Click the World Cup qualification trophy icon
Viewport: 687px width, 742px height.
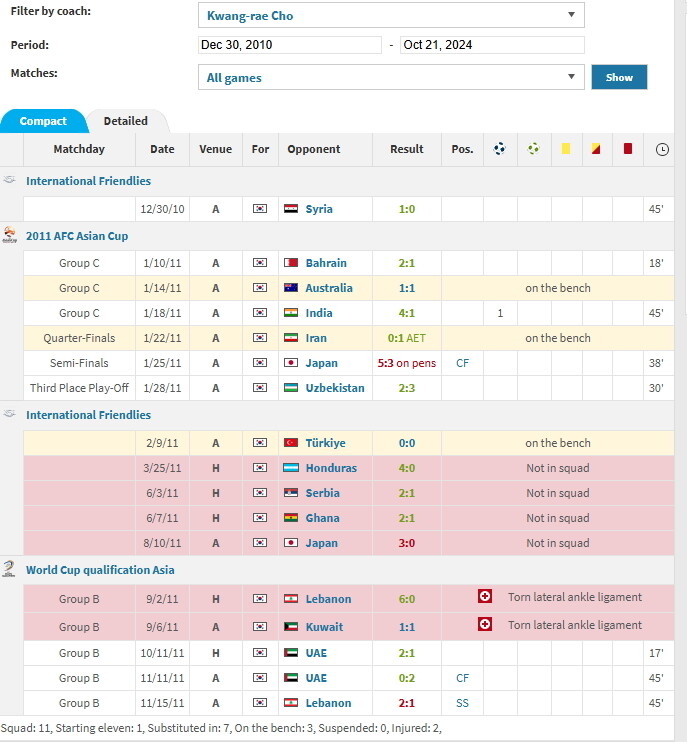click(10, 570)
